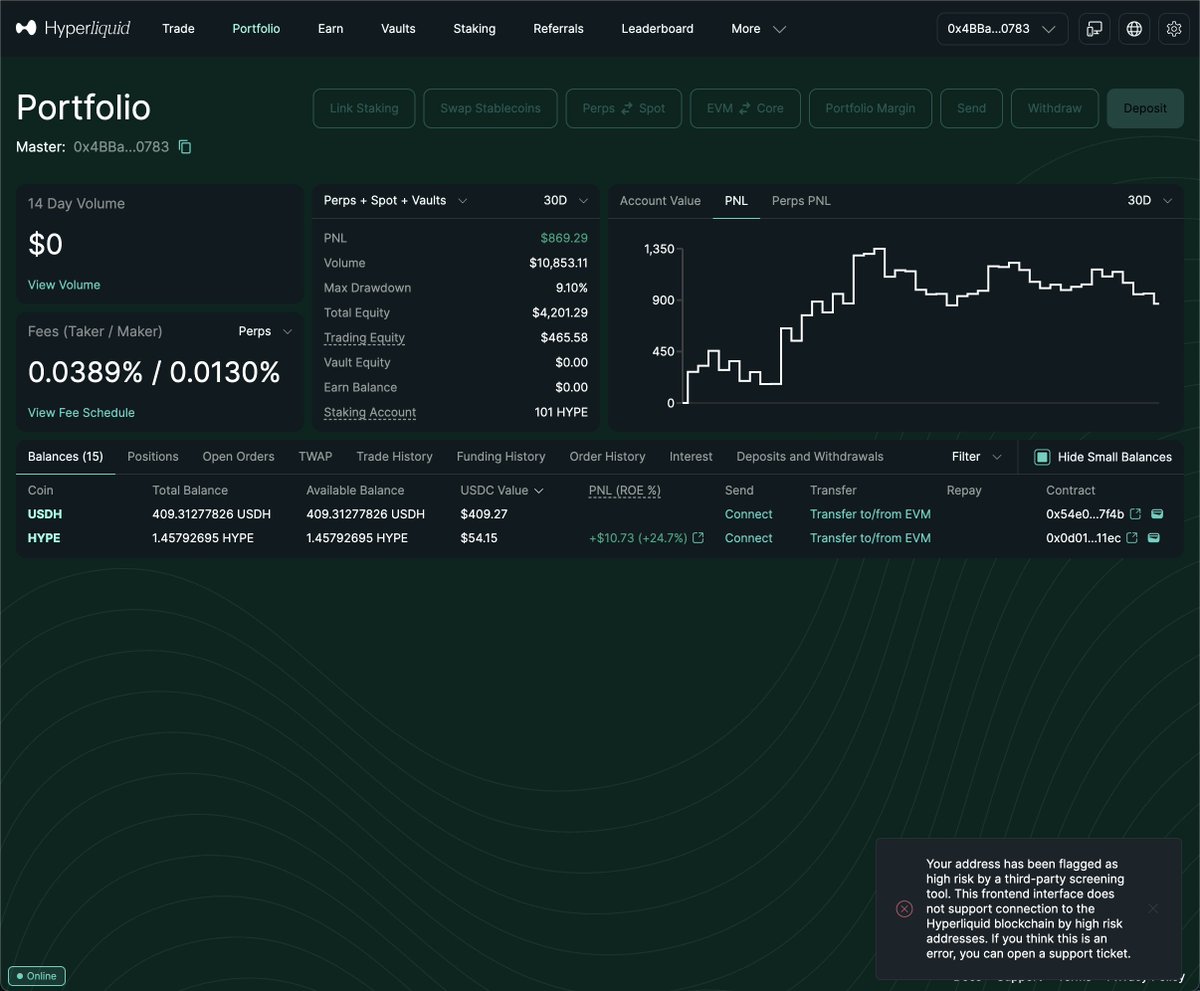Open the TWAP tab
This screenshot has width=1200, height=991.
pyautogui.click(x=315, y=457)
